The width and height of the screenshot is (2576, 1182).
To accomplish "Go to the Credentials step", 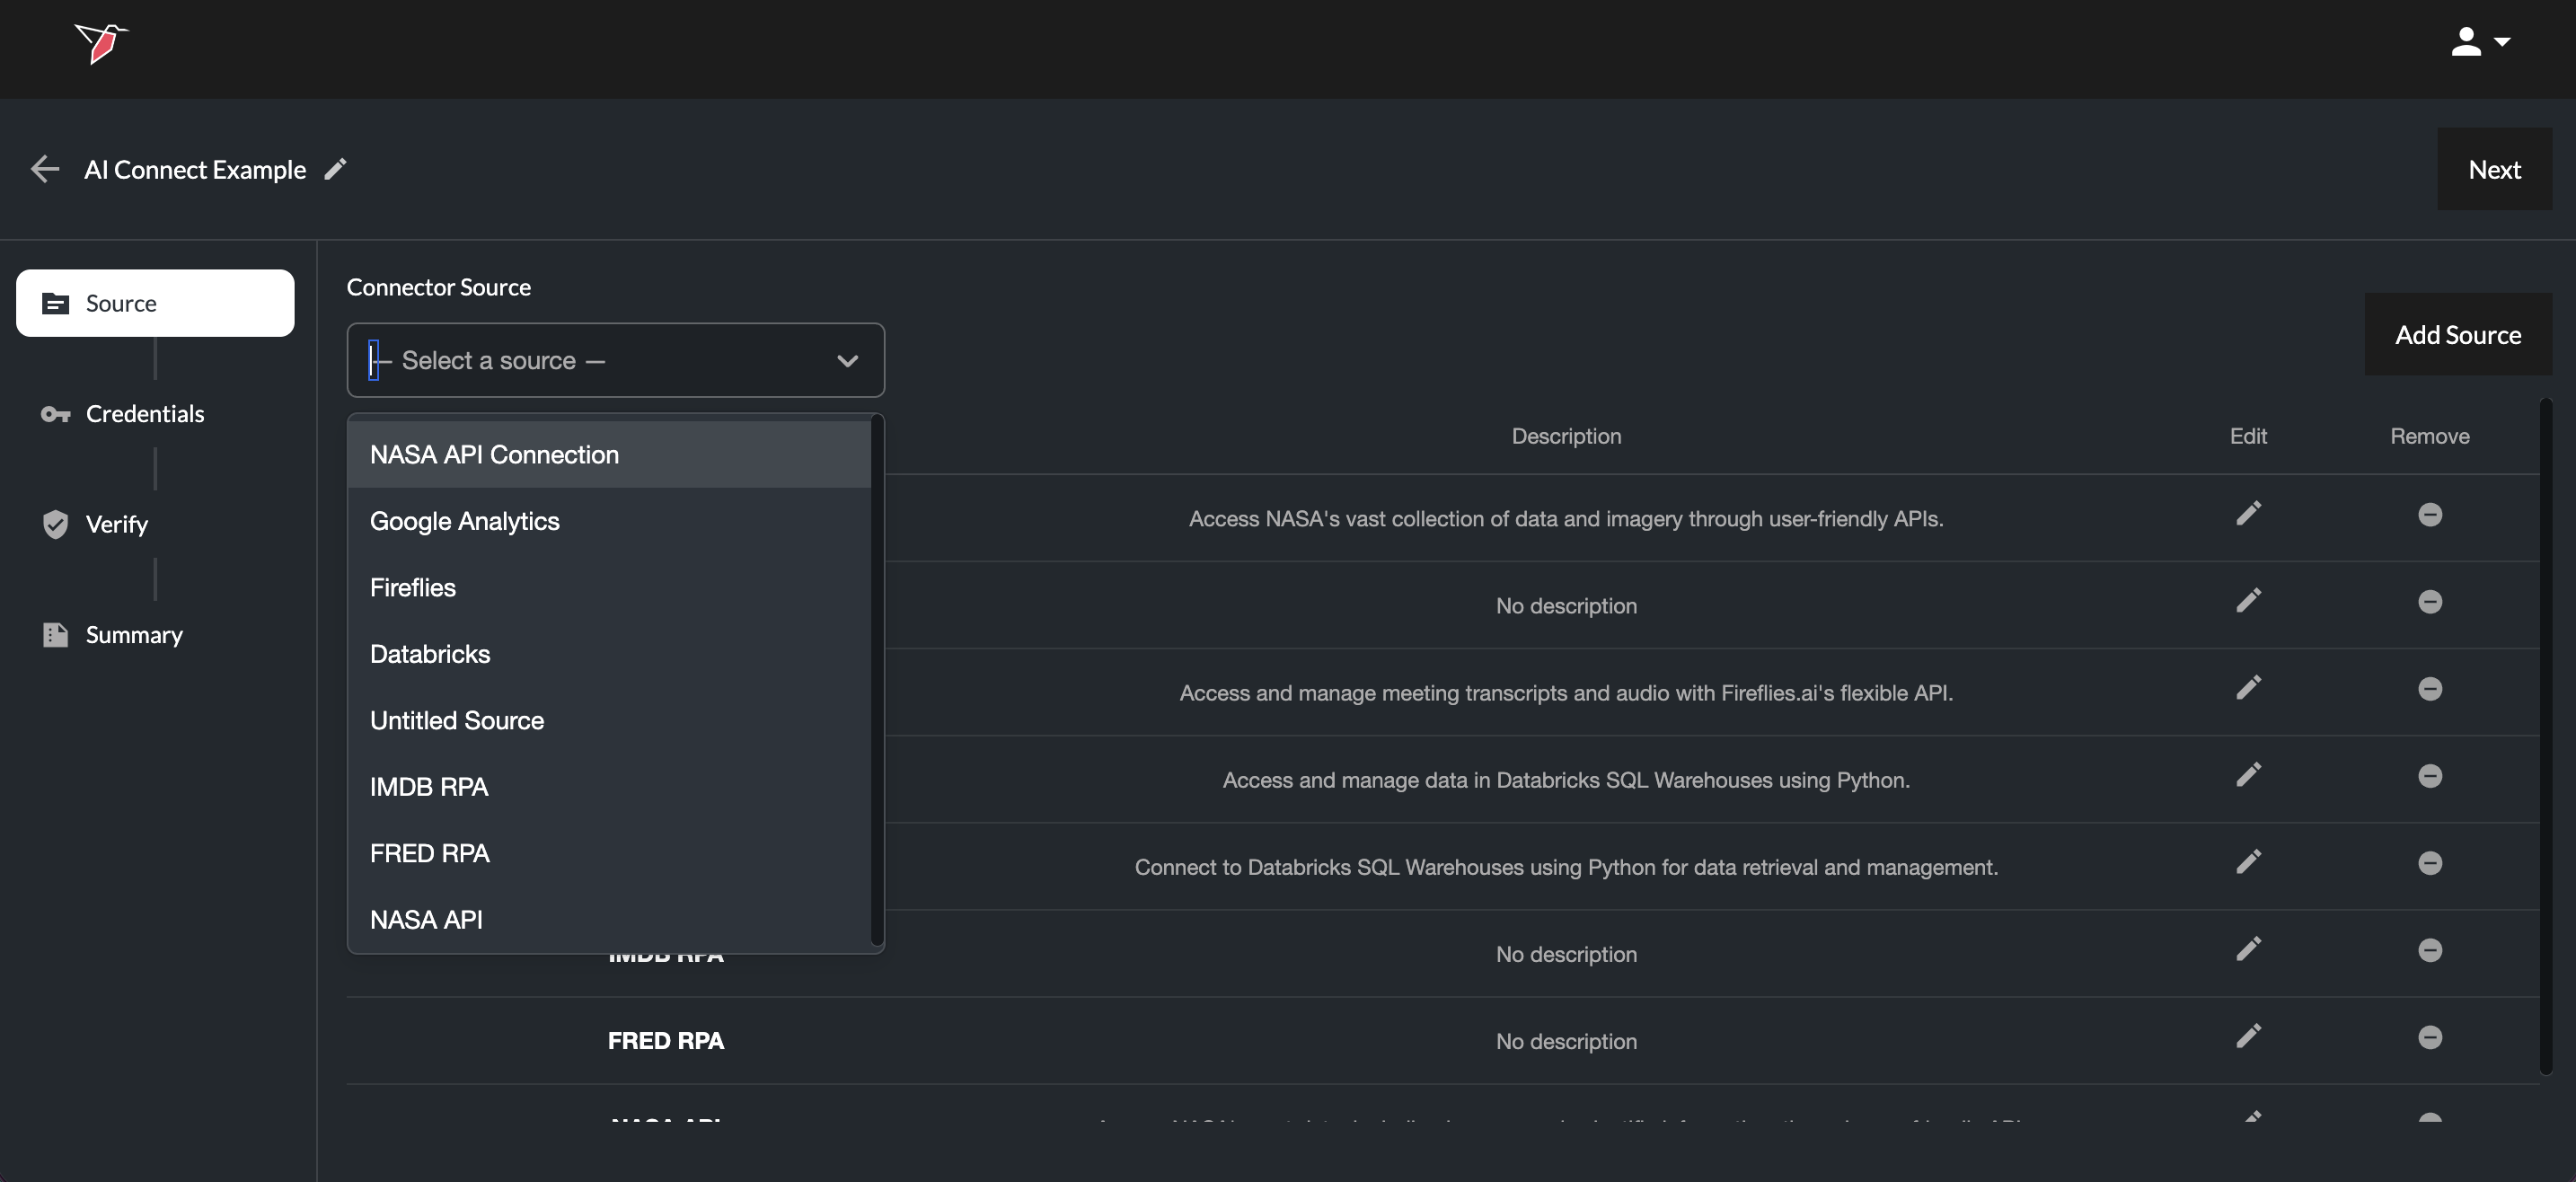I will click(x=144, y=414).
